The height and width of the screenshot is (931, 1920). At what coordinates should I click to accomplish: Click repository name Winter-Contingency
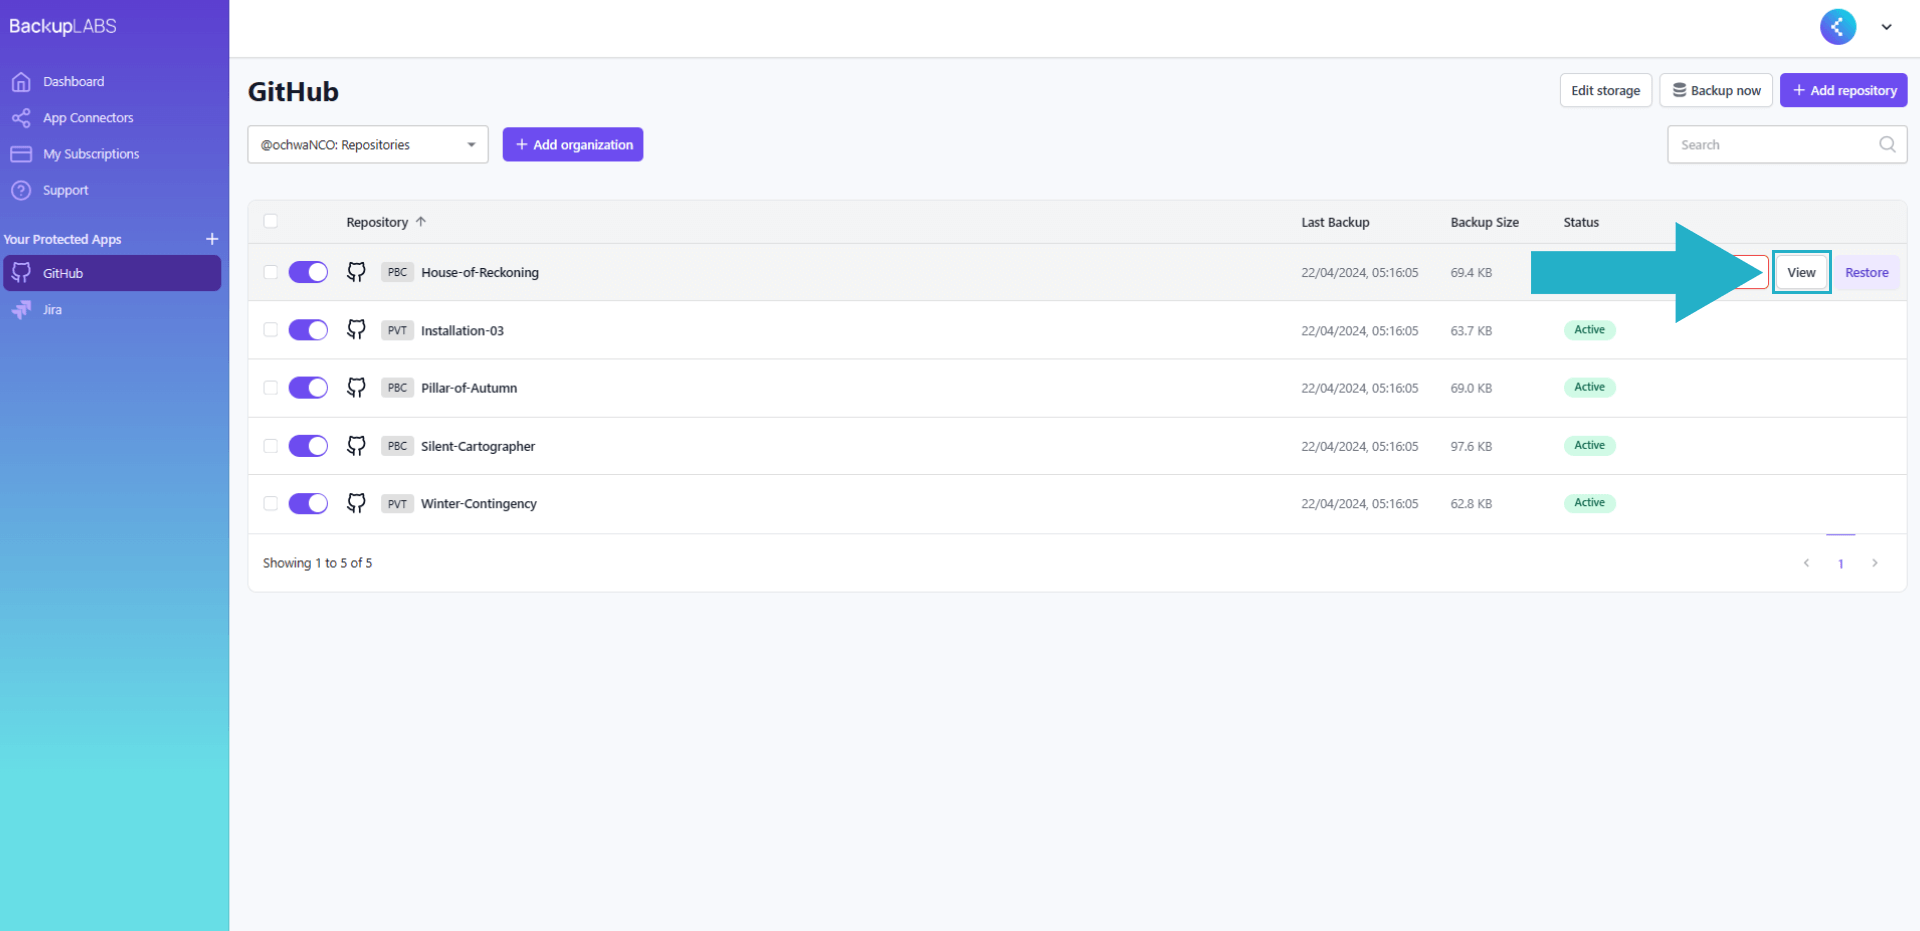(x=479, y=503)
